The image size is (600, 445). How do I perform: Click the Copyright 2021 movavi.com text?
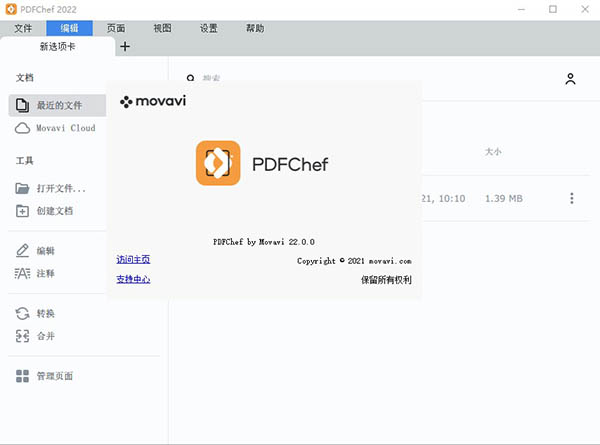pyautogui.click(x=354, y=261)
